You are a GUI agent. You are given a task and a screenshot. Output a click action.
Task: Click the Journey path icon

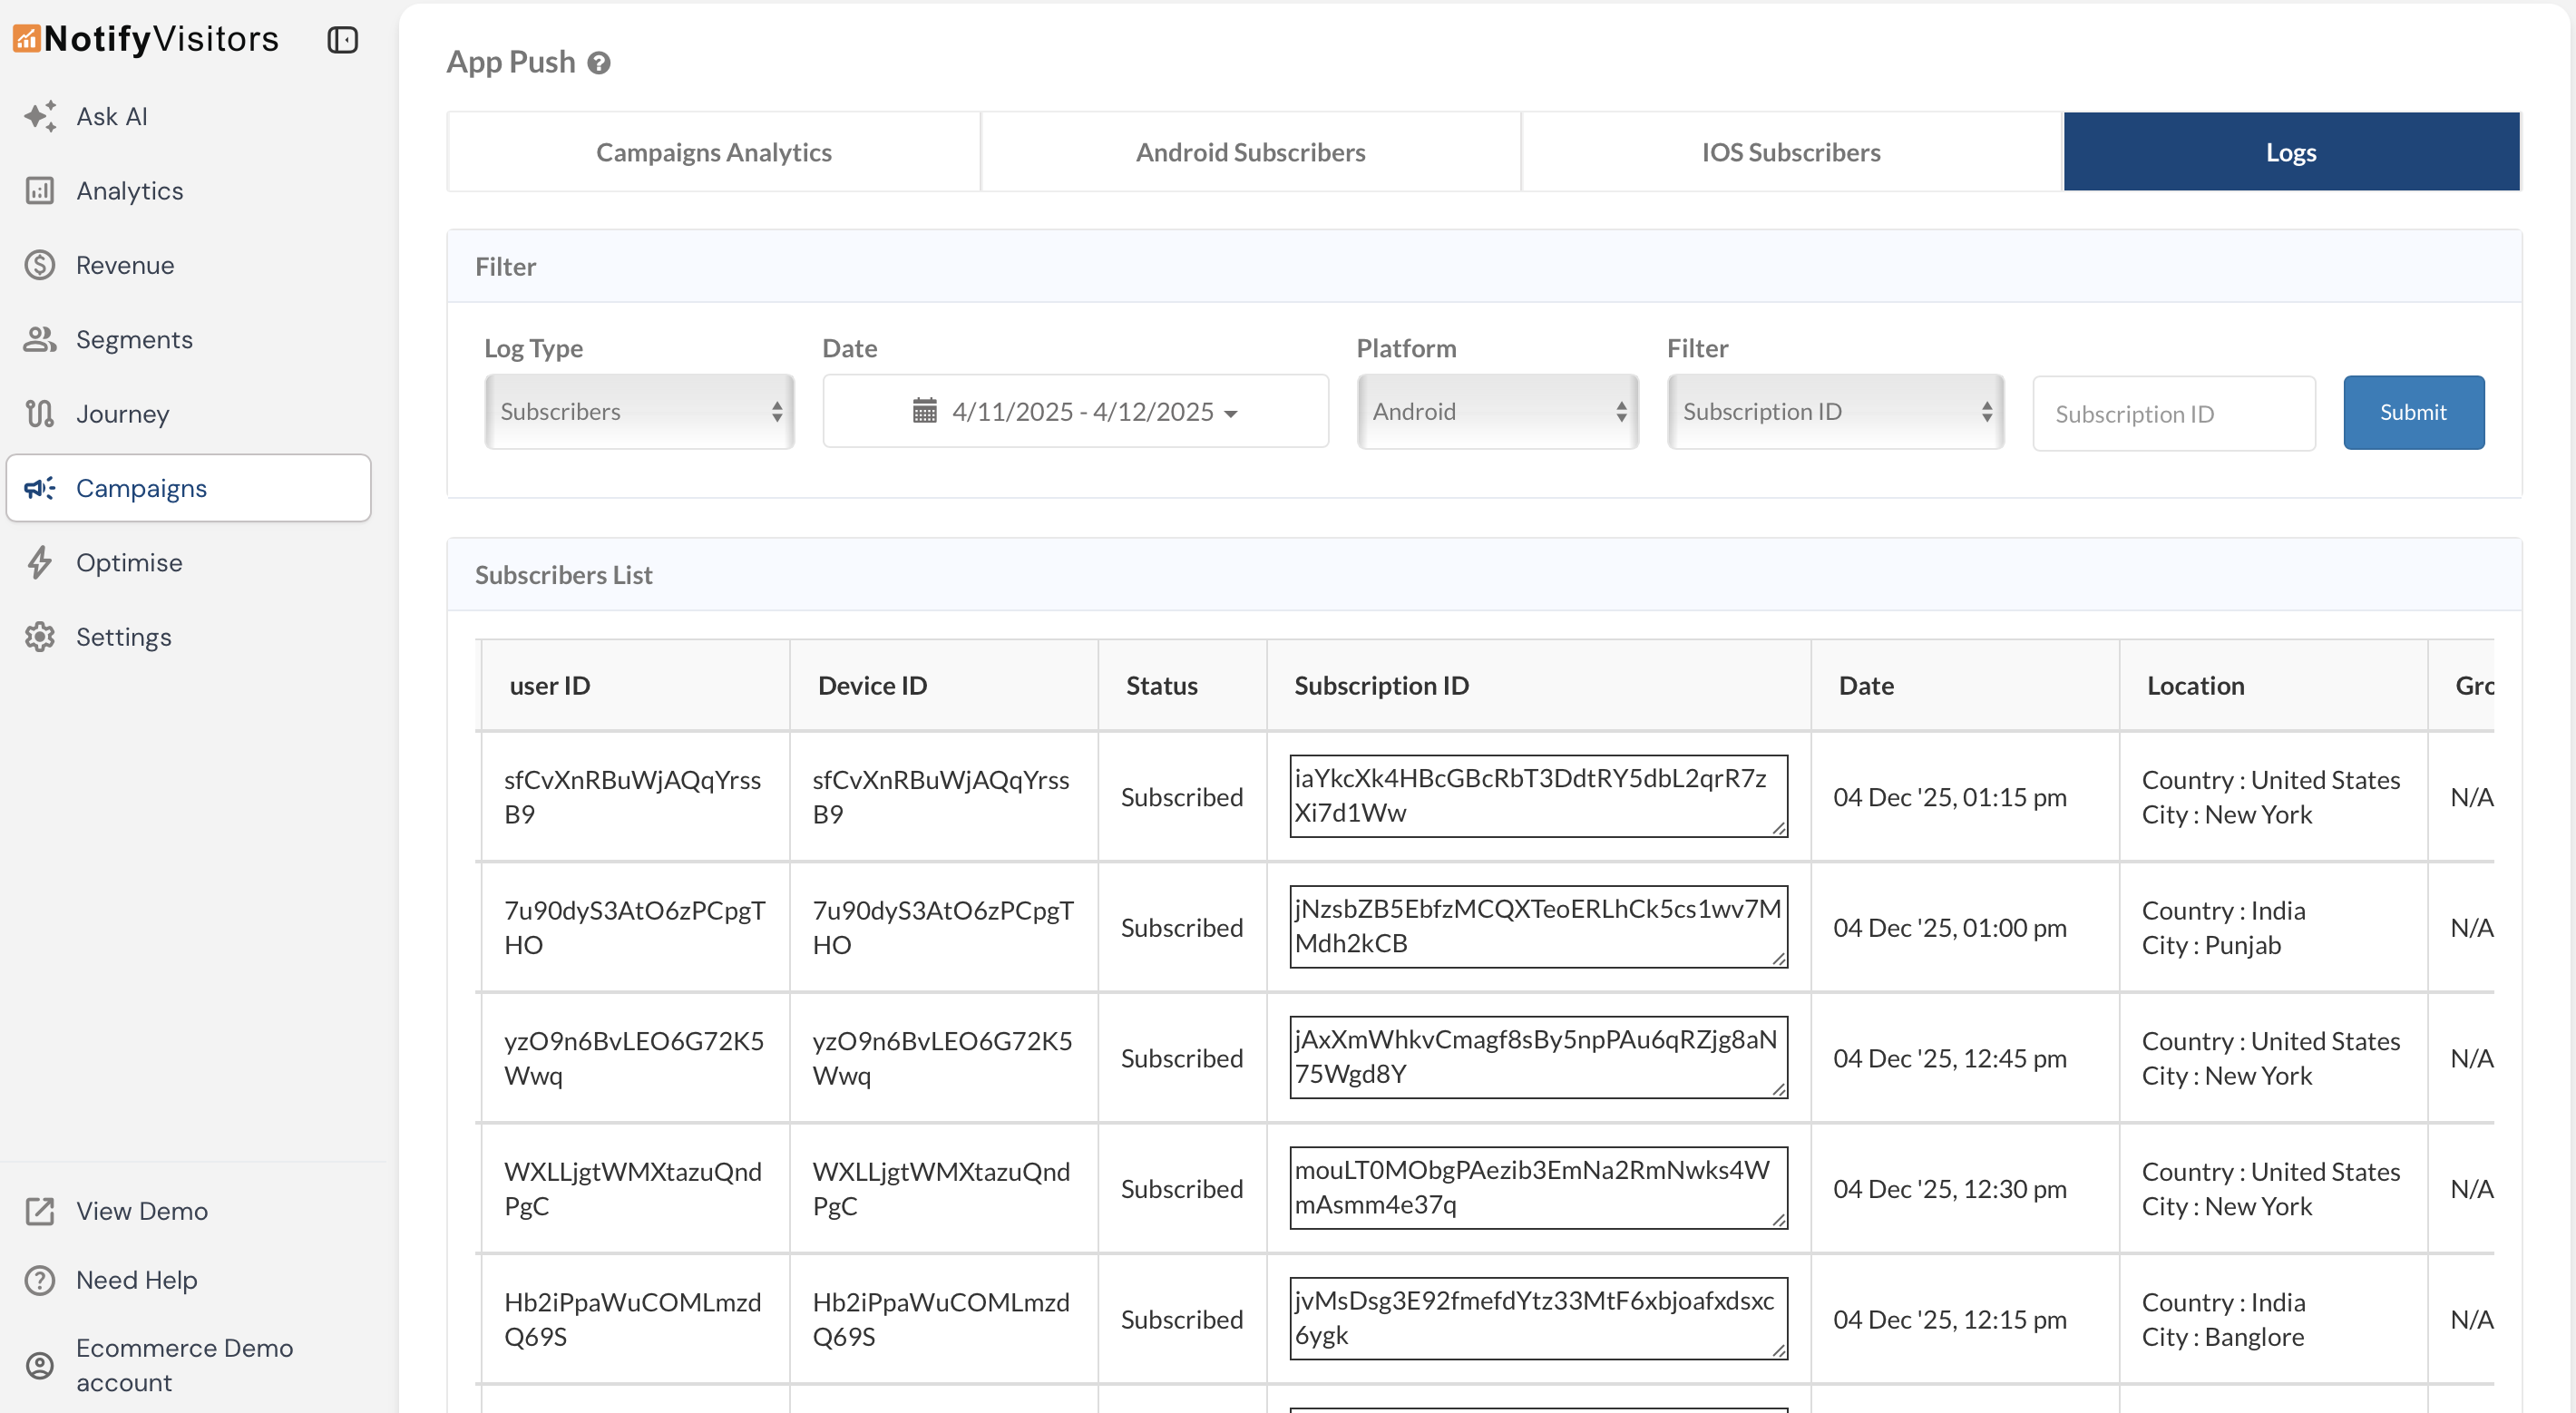point(40,413)
